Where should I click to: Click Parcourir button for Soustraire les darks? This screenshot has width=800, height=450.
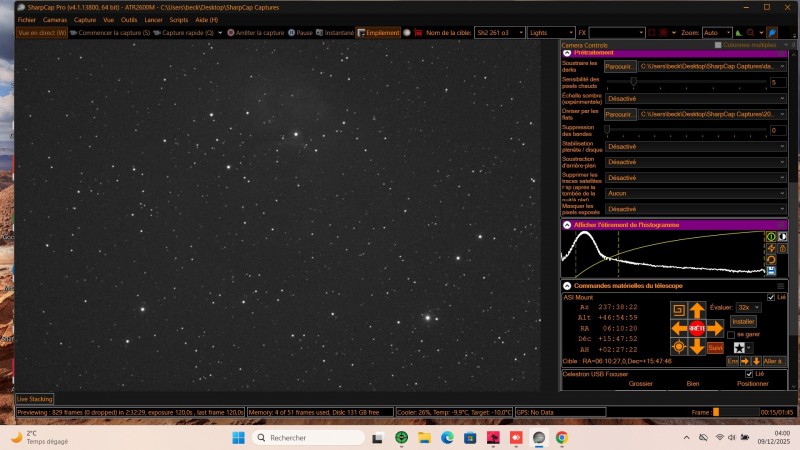tap(618, 66)
